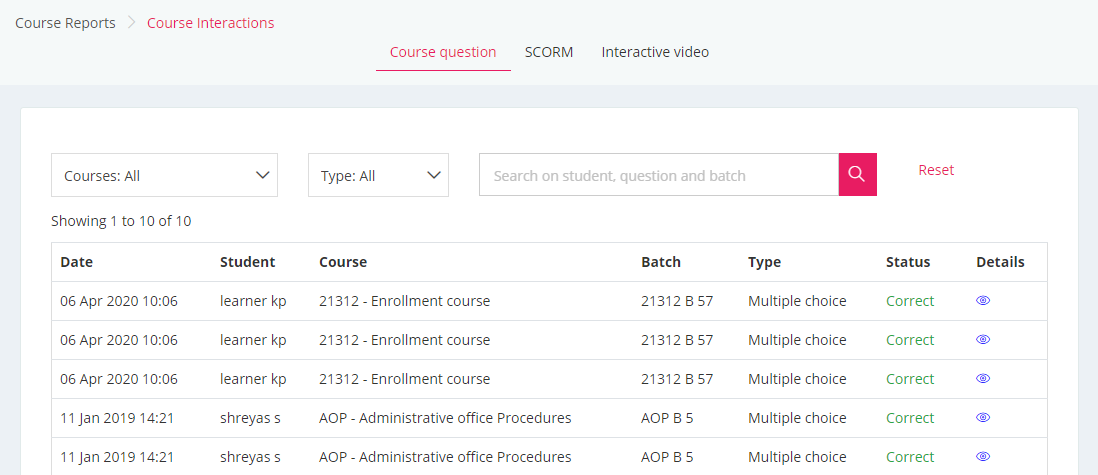Expand the Courses: All dropdown

click(x=165, y=175)
